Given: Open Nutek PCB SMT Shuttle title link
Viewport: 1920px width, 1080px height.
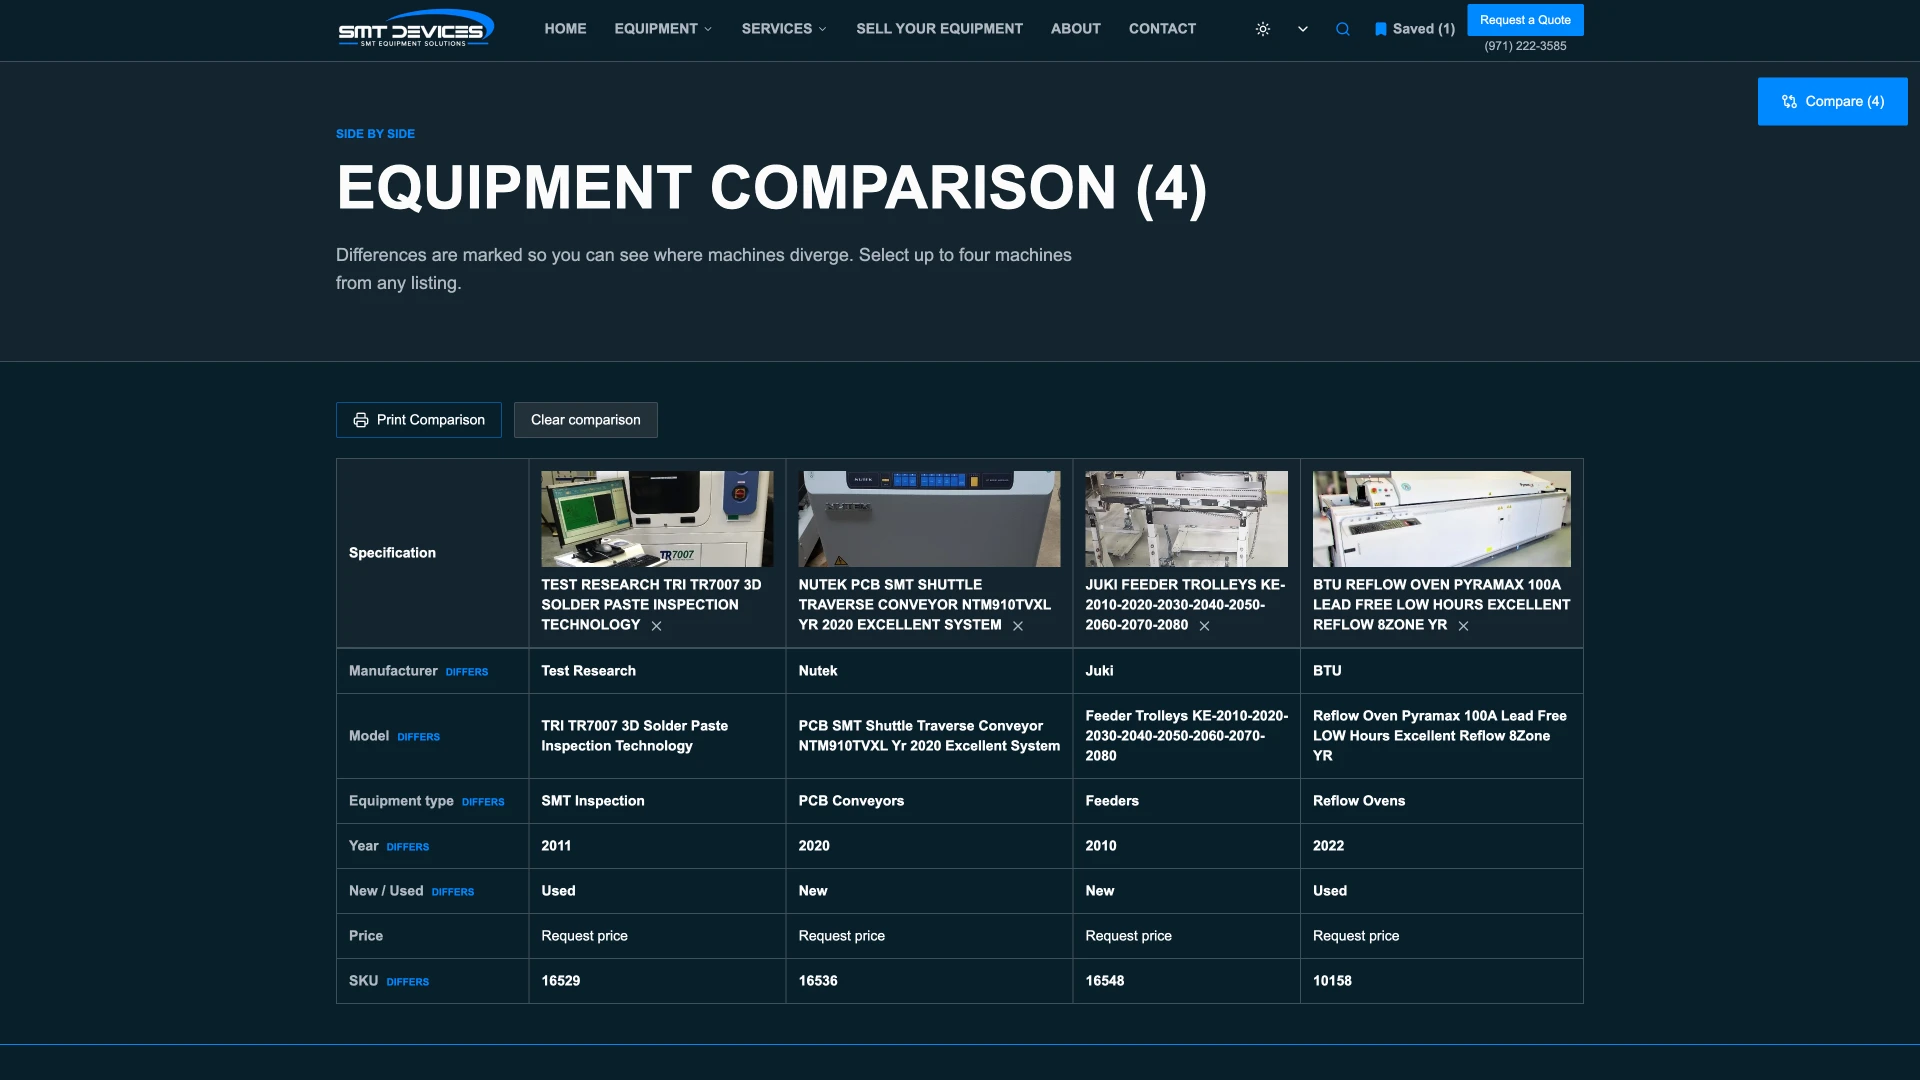Looking at the screenshot, I should [x=924, y=604].
